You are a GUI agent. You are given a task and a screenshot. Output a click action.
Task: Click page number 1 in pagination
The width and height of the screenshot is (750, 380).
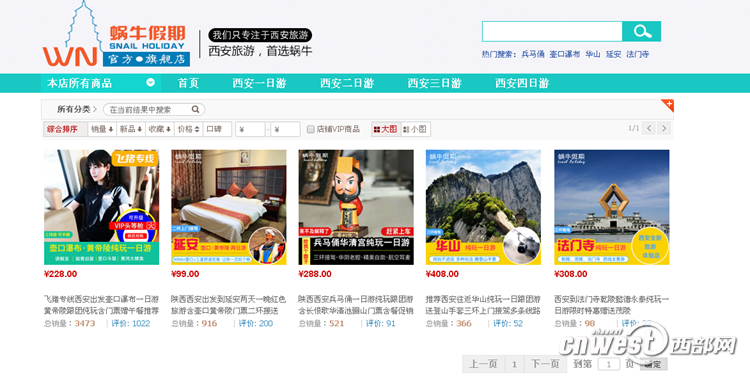pyautogui.click(x=514, y=364)
